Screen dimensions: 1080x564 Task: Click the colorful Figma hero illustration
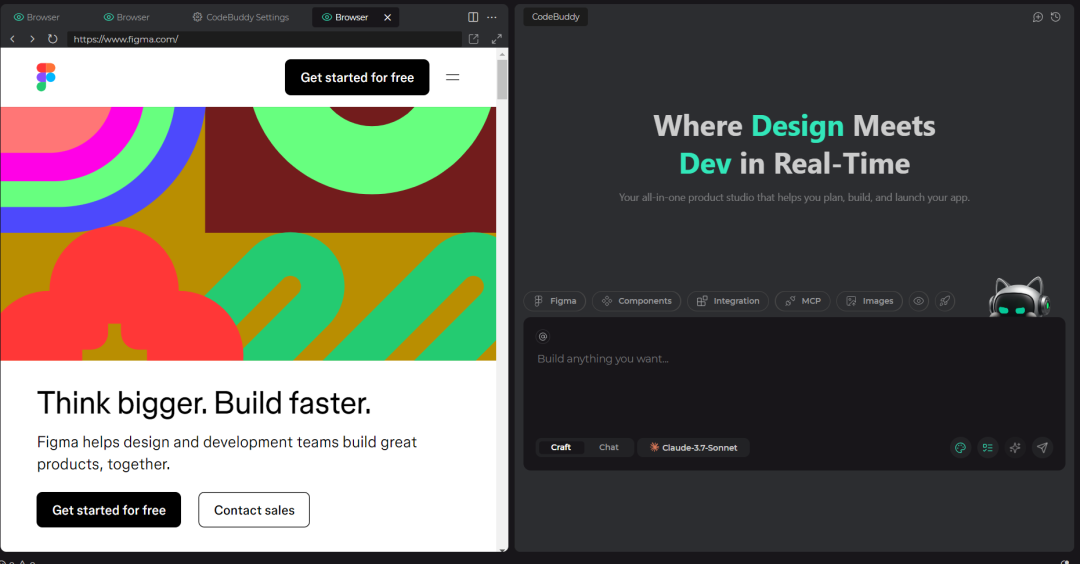(248, 233)
